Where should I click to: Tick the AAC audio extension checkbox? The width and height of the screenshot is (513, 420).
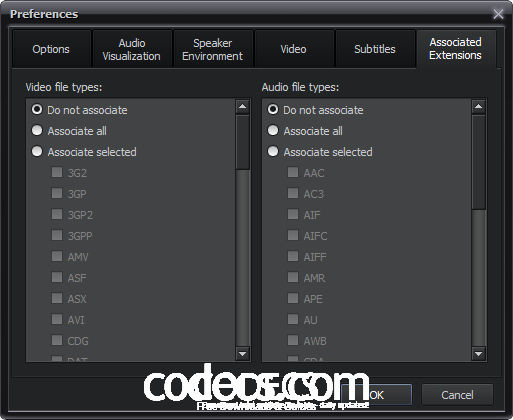[293, 172]
